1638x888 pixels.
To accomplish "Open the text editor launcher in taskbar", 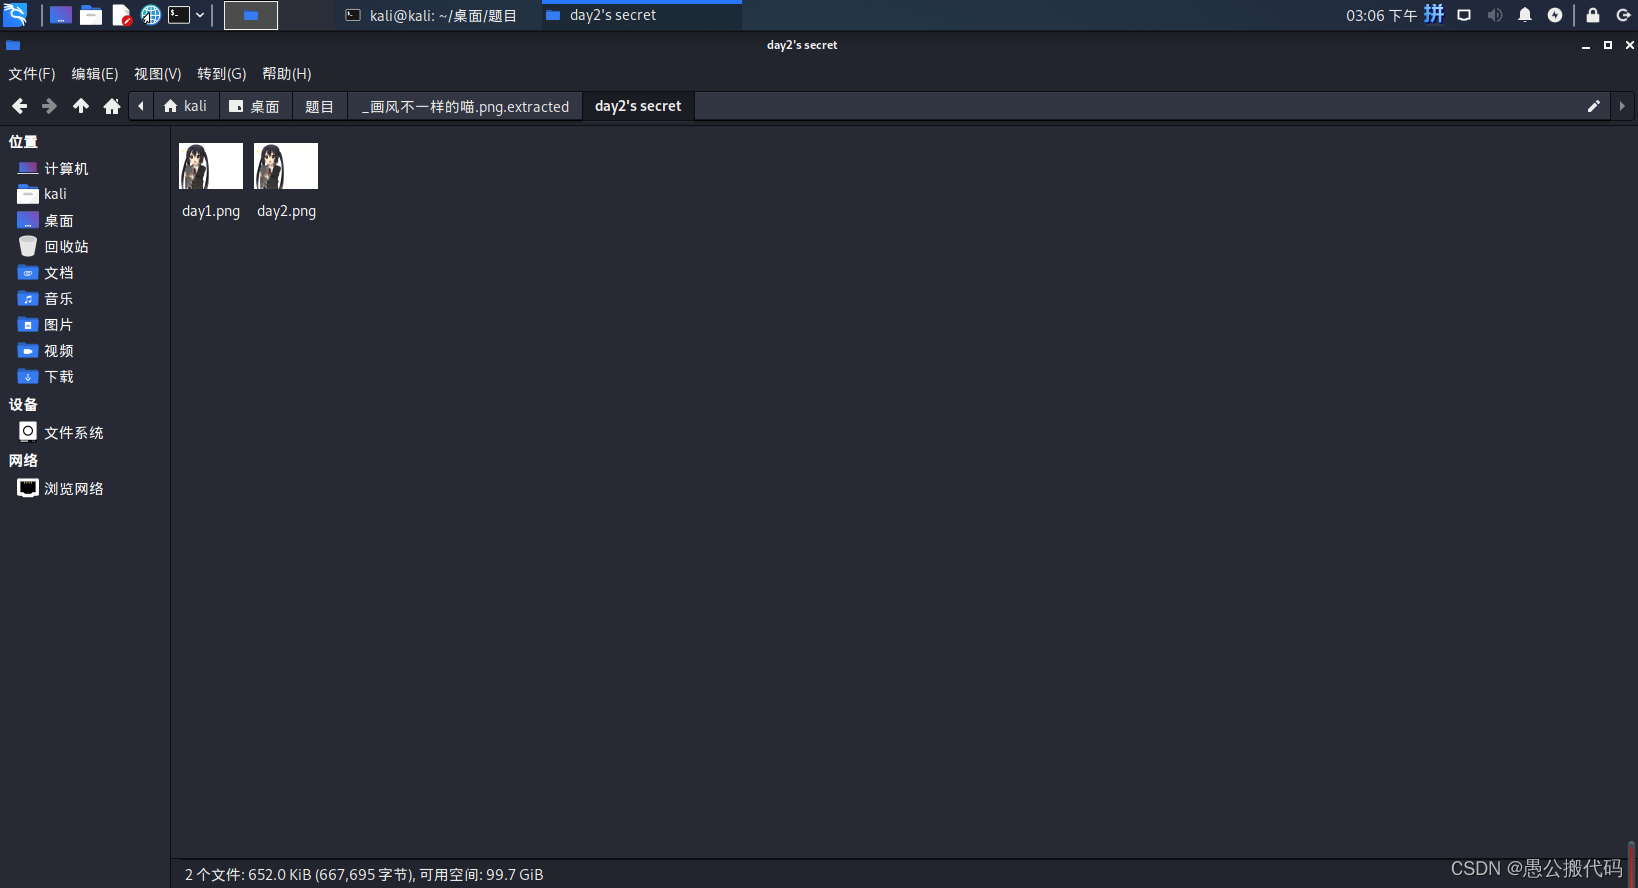I will (121, 15).
